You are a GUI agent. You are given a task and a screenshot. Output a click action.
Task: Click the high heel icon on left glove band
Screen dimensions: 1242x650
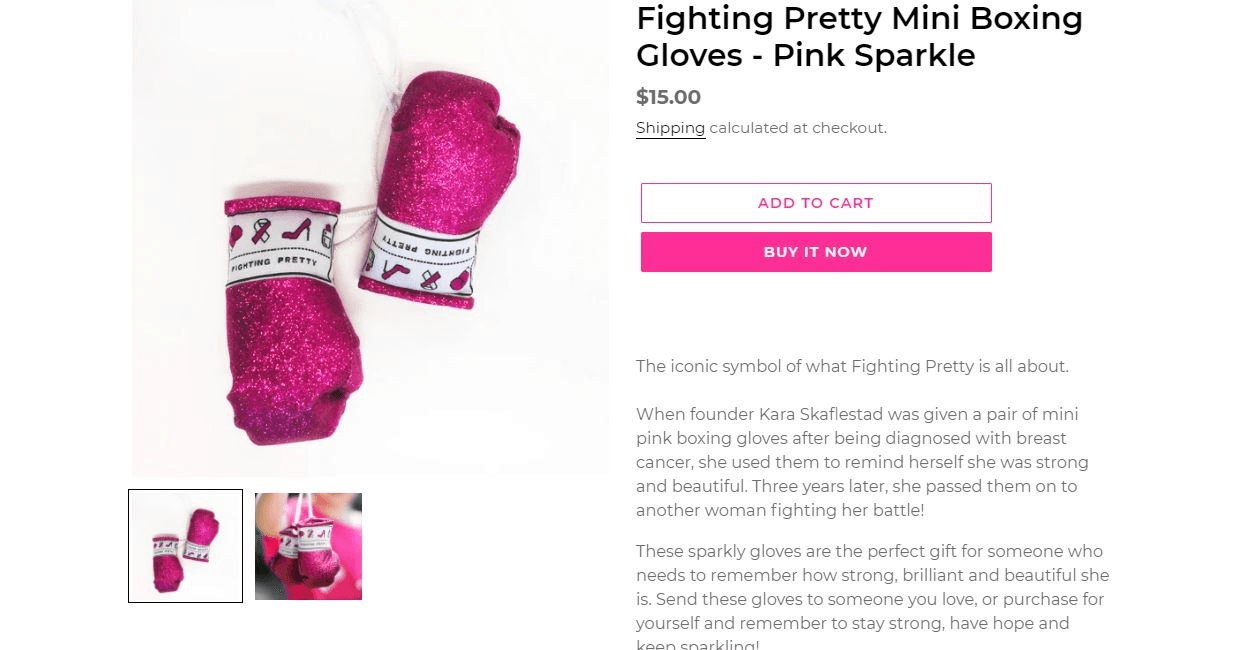coord(298,230)
